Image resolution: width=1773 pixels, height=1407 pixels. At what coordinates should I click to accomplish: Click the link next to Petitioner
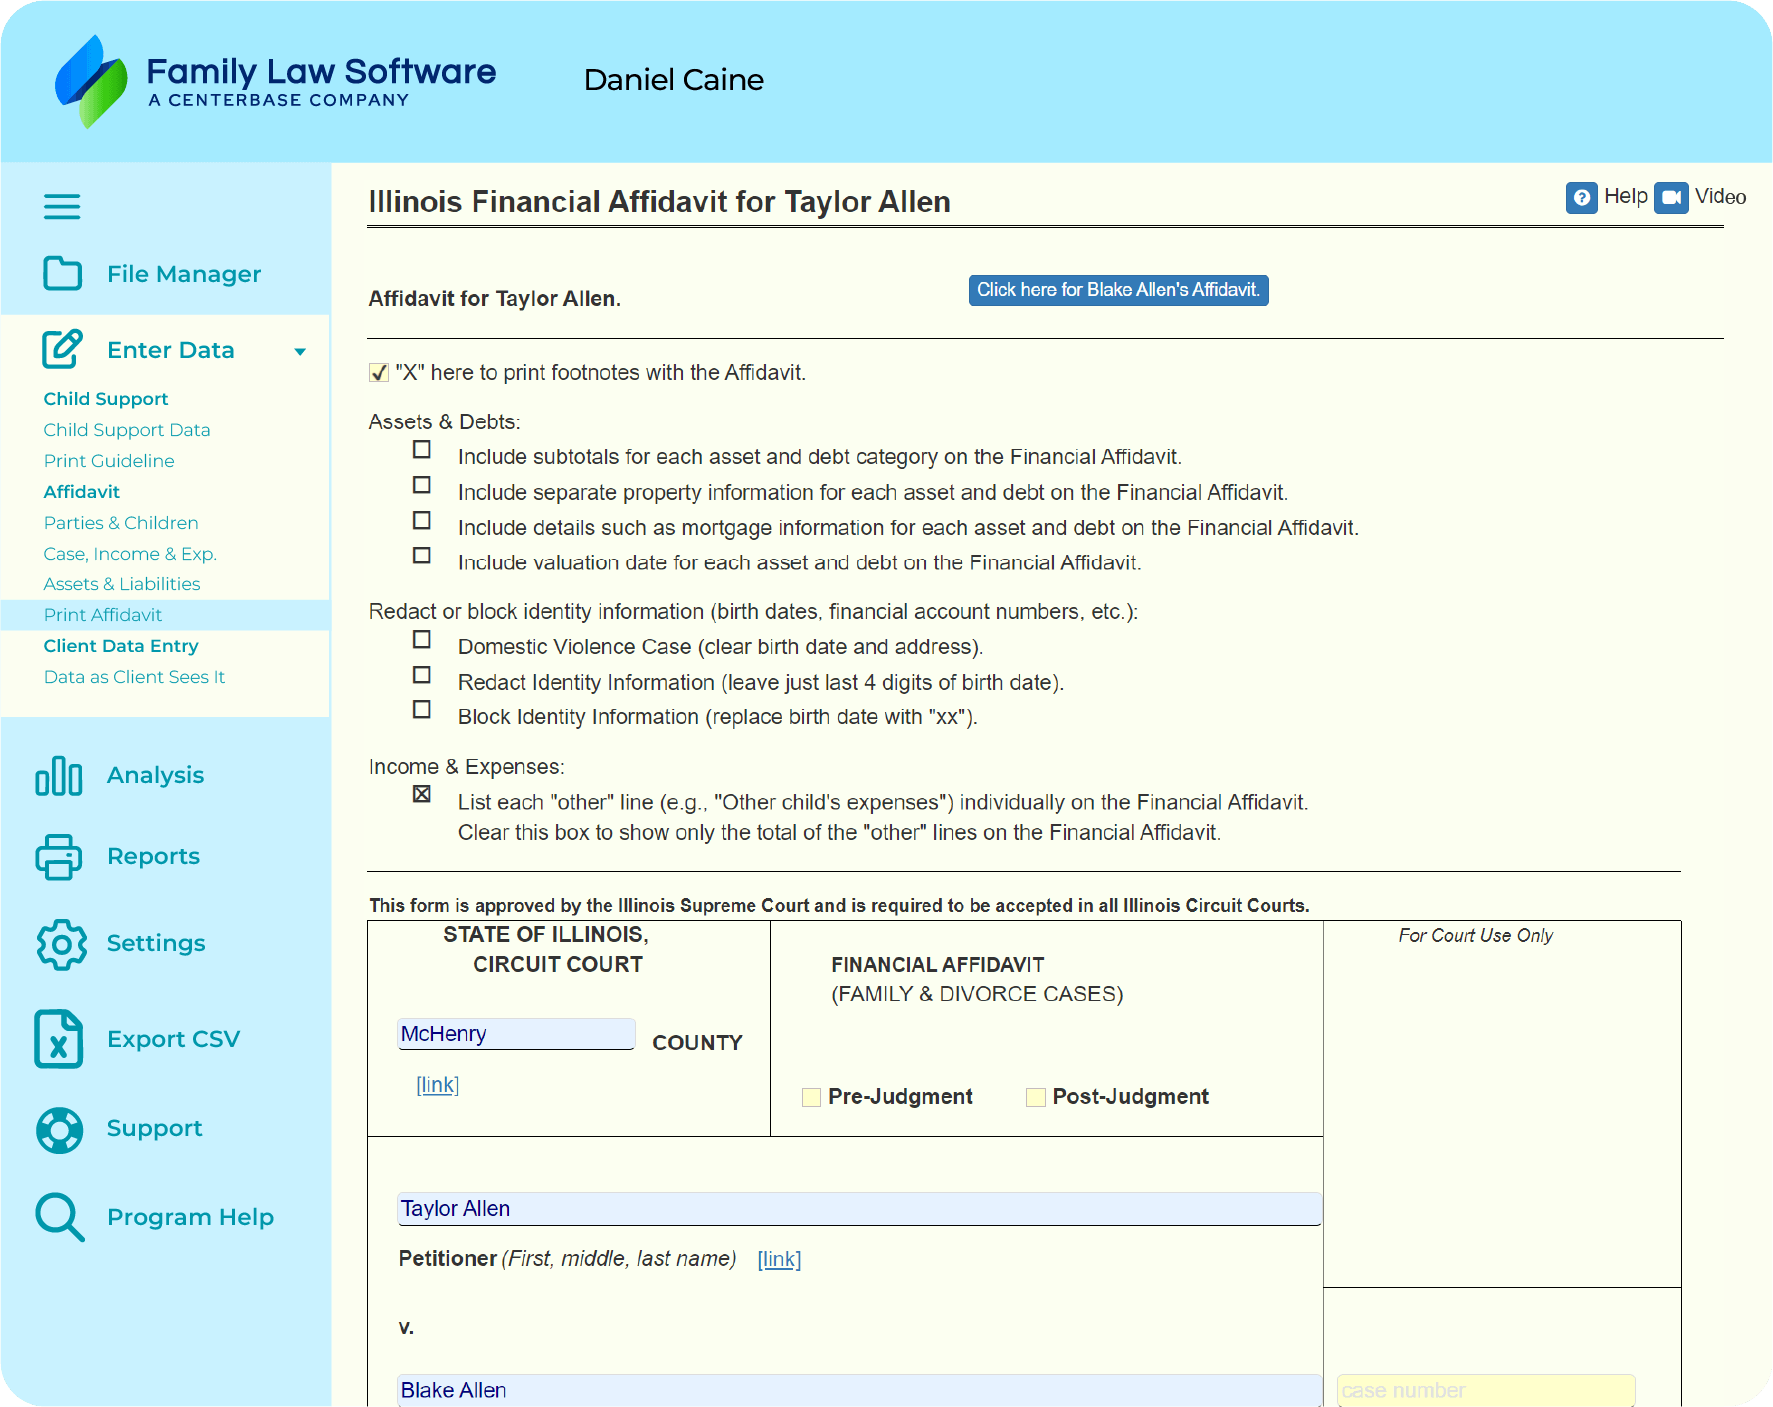click(x=779, y=1259)
